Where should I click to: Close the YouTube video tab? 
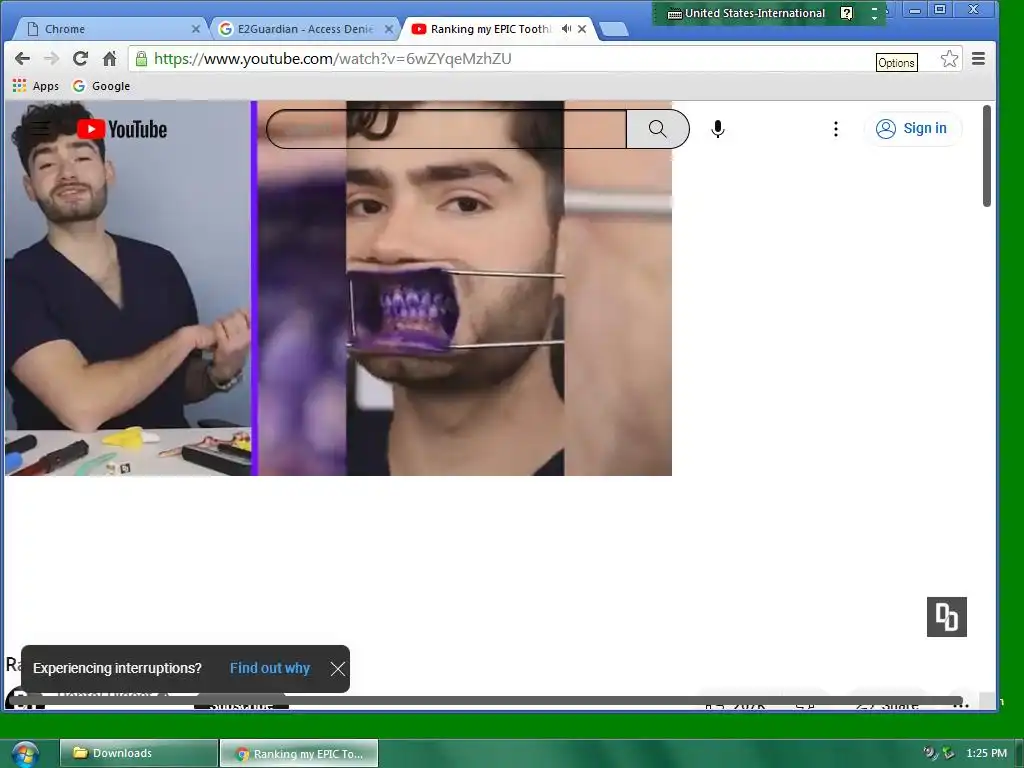tap(582, 29)
